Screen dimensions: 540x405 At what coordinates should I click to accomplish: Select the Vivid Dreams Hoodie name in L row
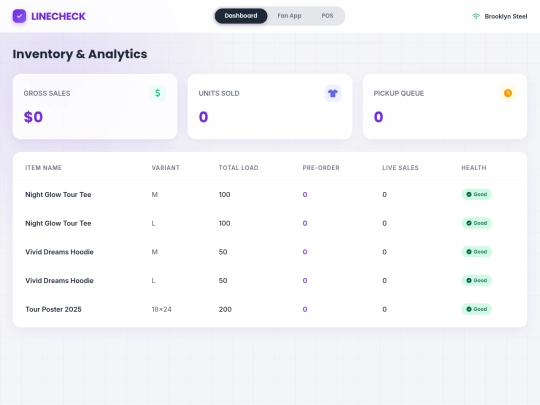59,280
